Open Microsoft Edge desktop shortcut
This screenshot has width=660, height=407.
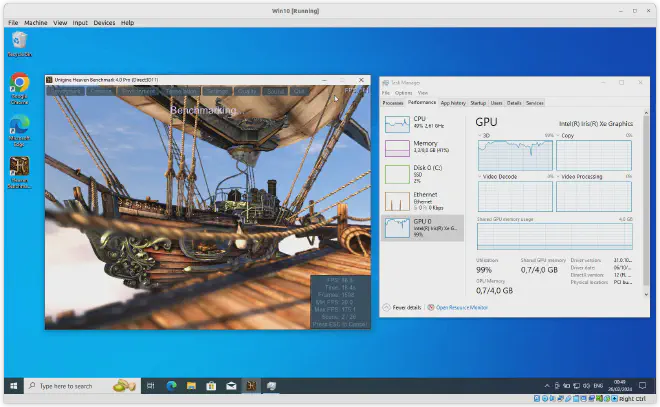[19, 126]
